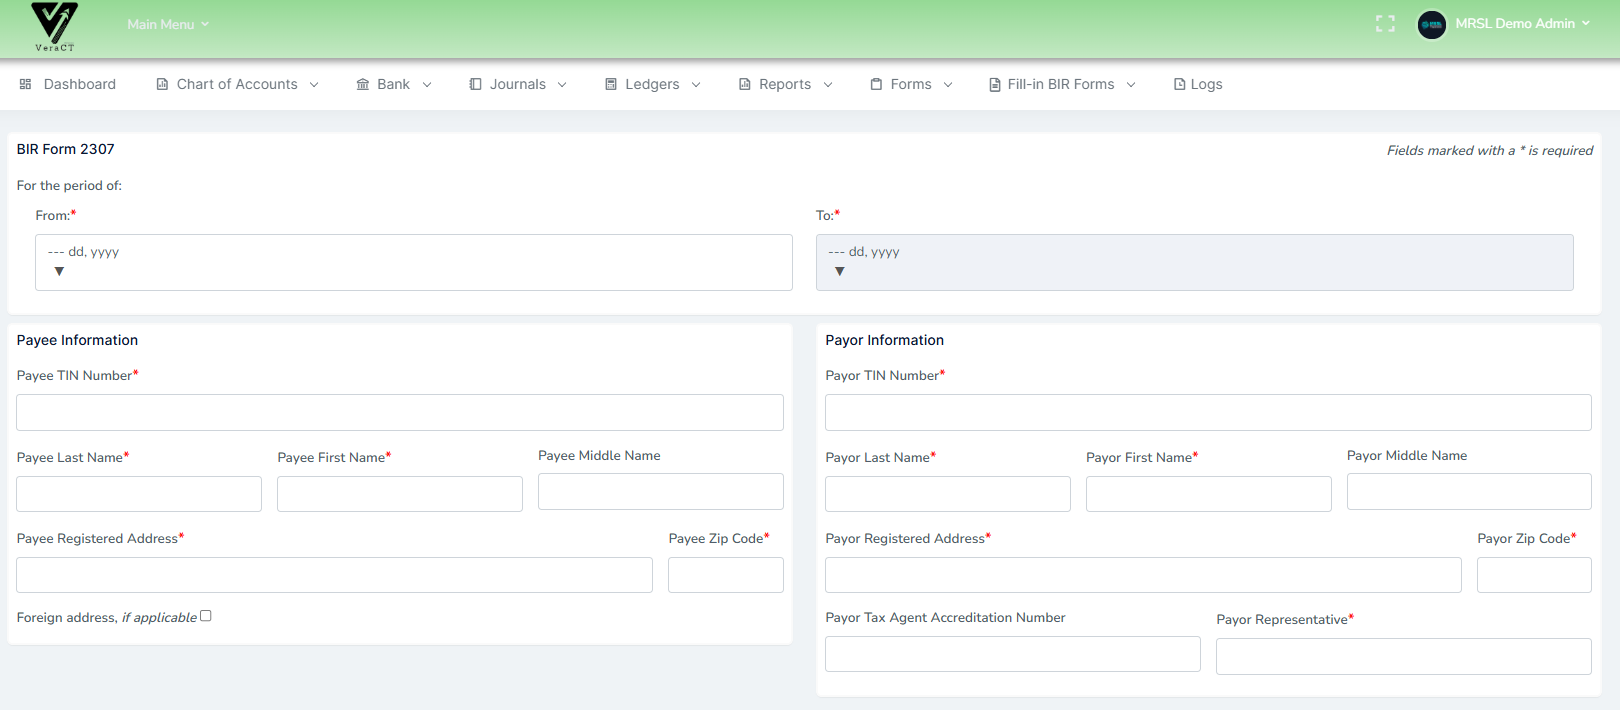Enable the Foreign address checkbox
This screenshot has width=1620, height=710.
click(x=206, y=616)
